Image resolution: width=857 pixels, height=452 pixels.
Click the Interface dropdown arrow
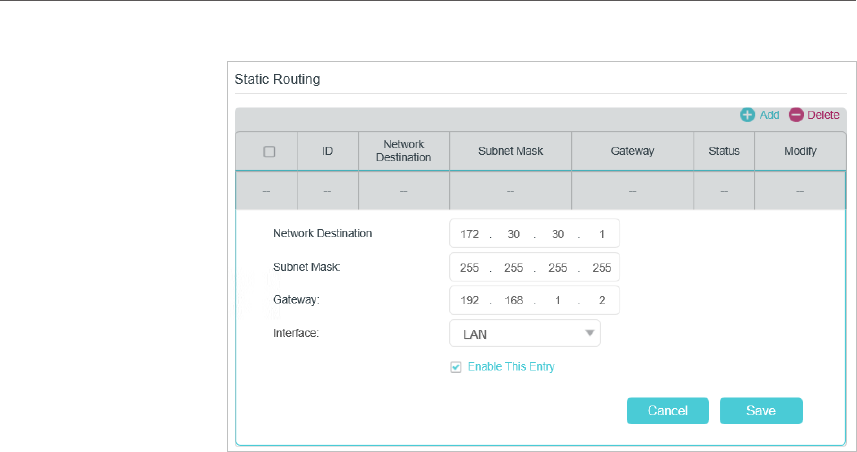coord(589,333)
